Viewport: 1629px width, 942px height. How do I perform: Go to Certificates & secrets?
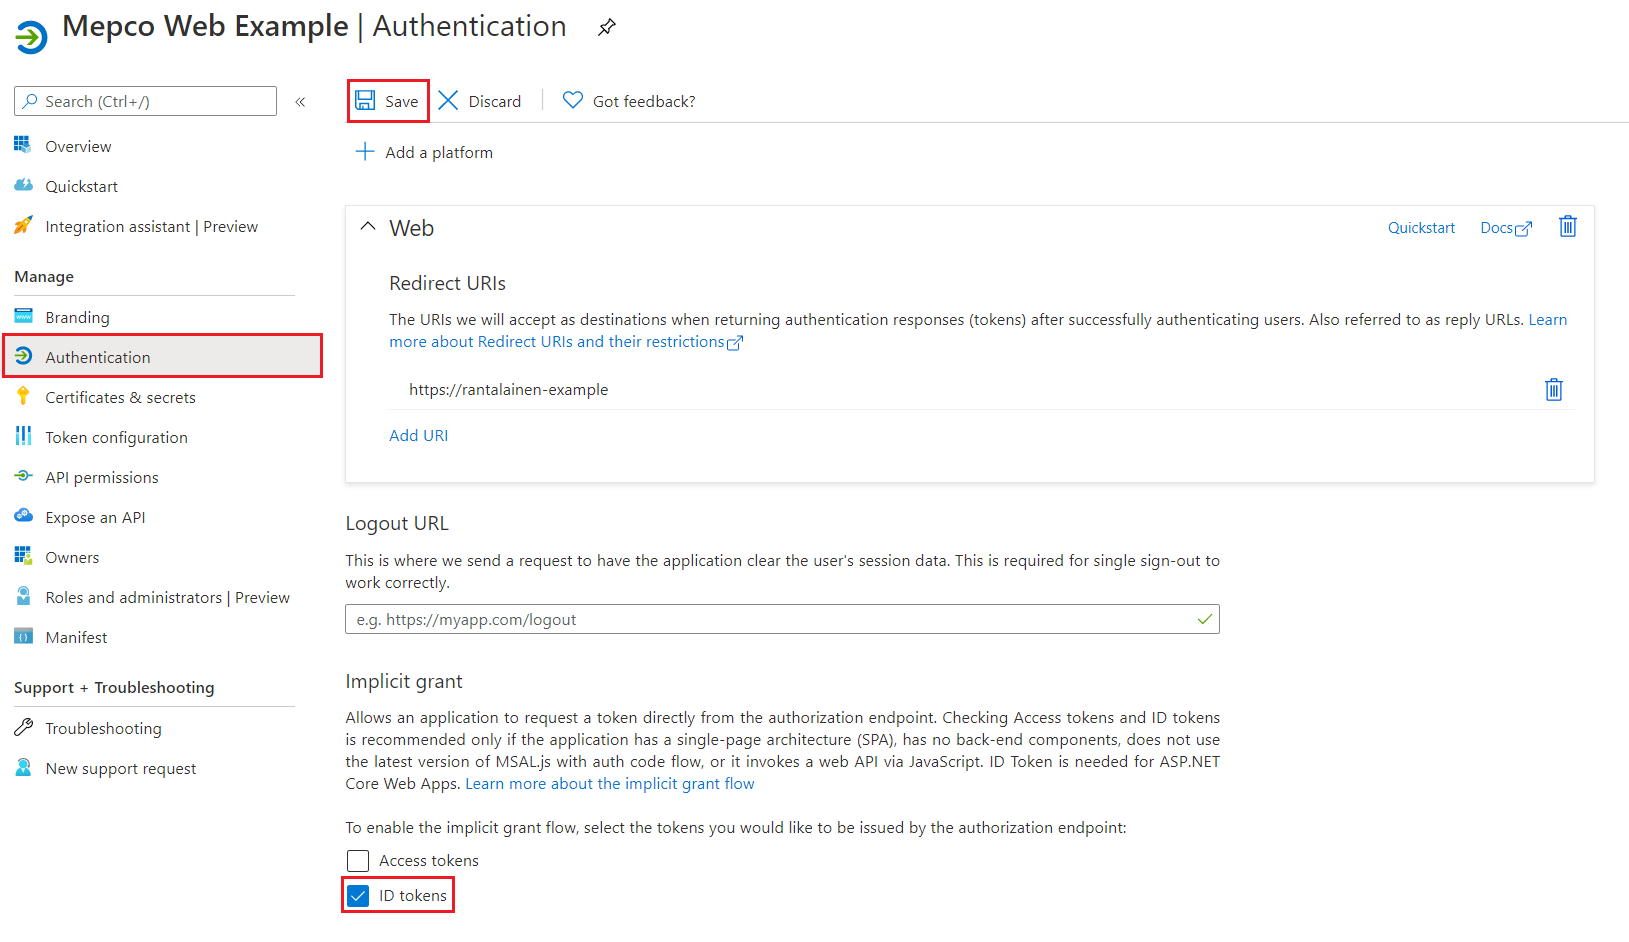click(x=120, y=398)
